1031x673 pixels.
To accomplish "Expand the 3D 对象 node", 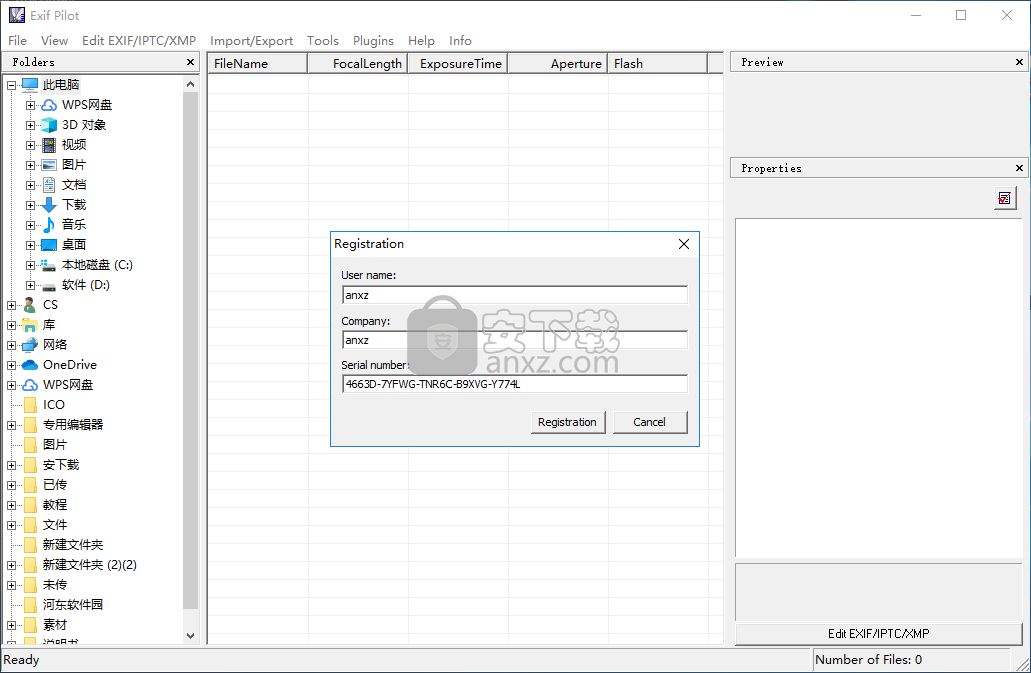I will [x=30, y=125].
